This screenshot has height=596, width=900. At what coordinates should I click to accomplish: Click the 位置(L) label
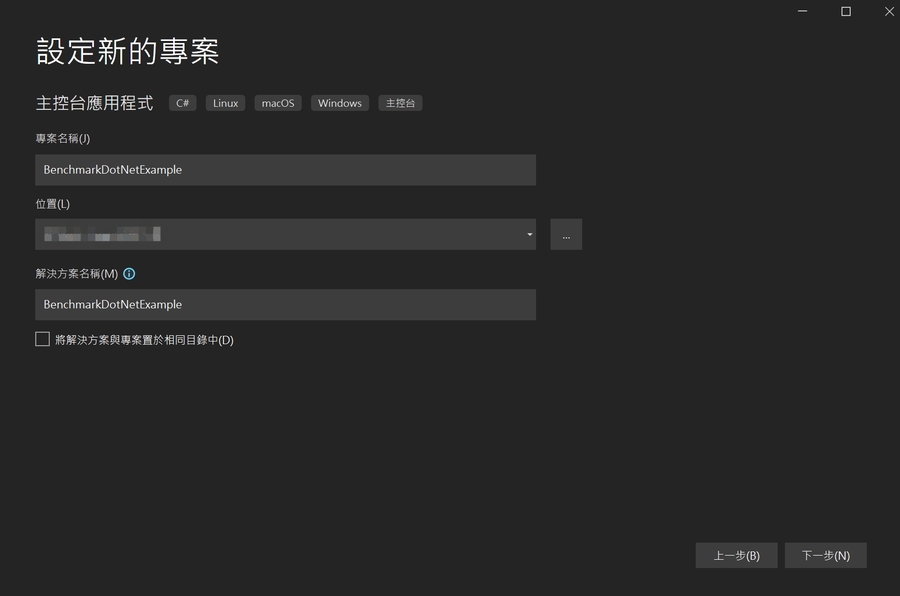53,204
